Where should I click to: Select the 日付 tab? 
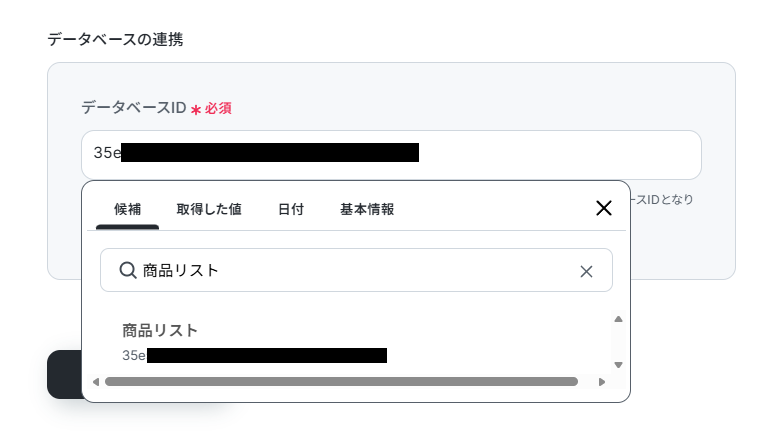291,209
